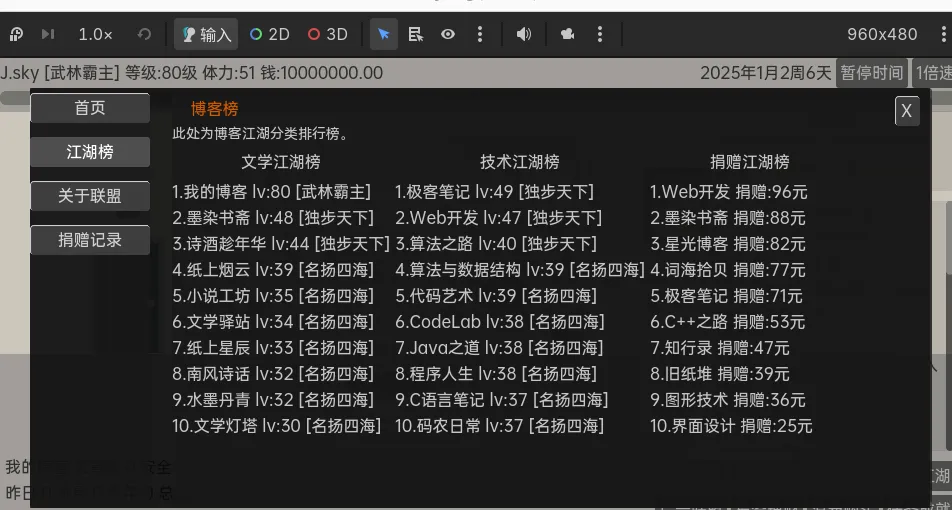The height and width of the screenshot is (510, 952).
Task: Click the 1倍速 speed button
Action: [x=933, y=73]
